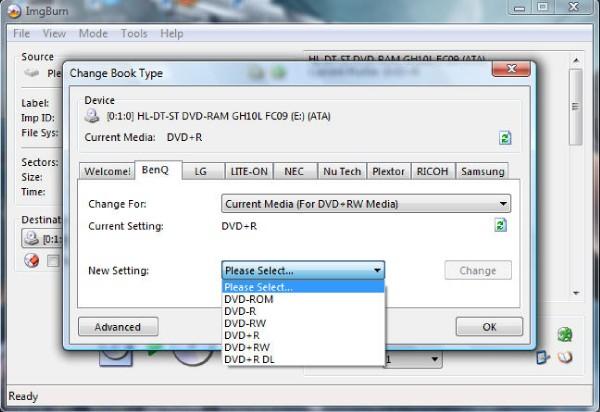Image resolution: width=600 pixels, height=412 pixels.
Task: Select the Please Select... list entry
Action: pos(303,287)
